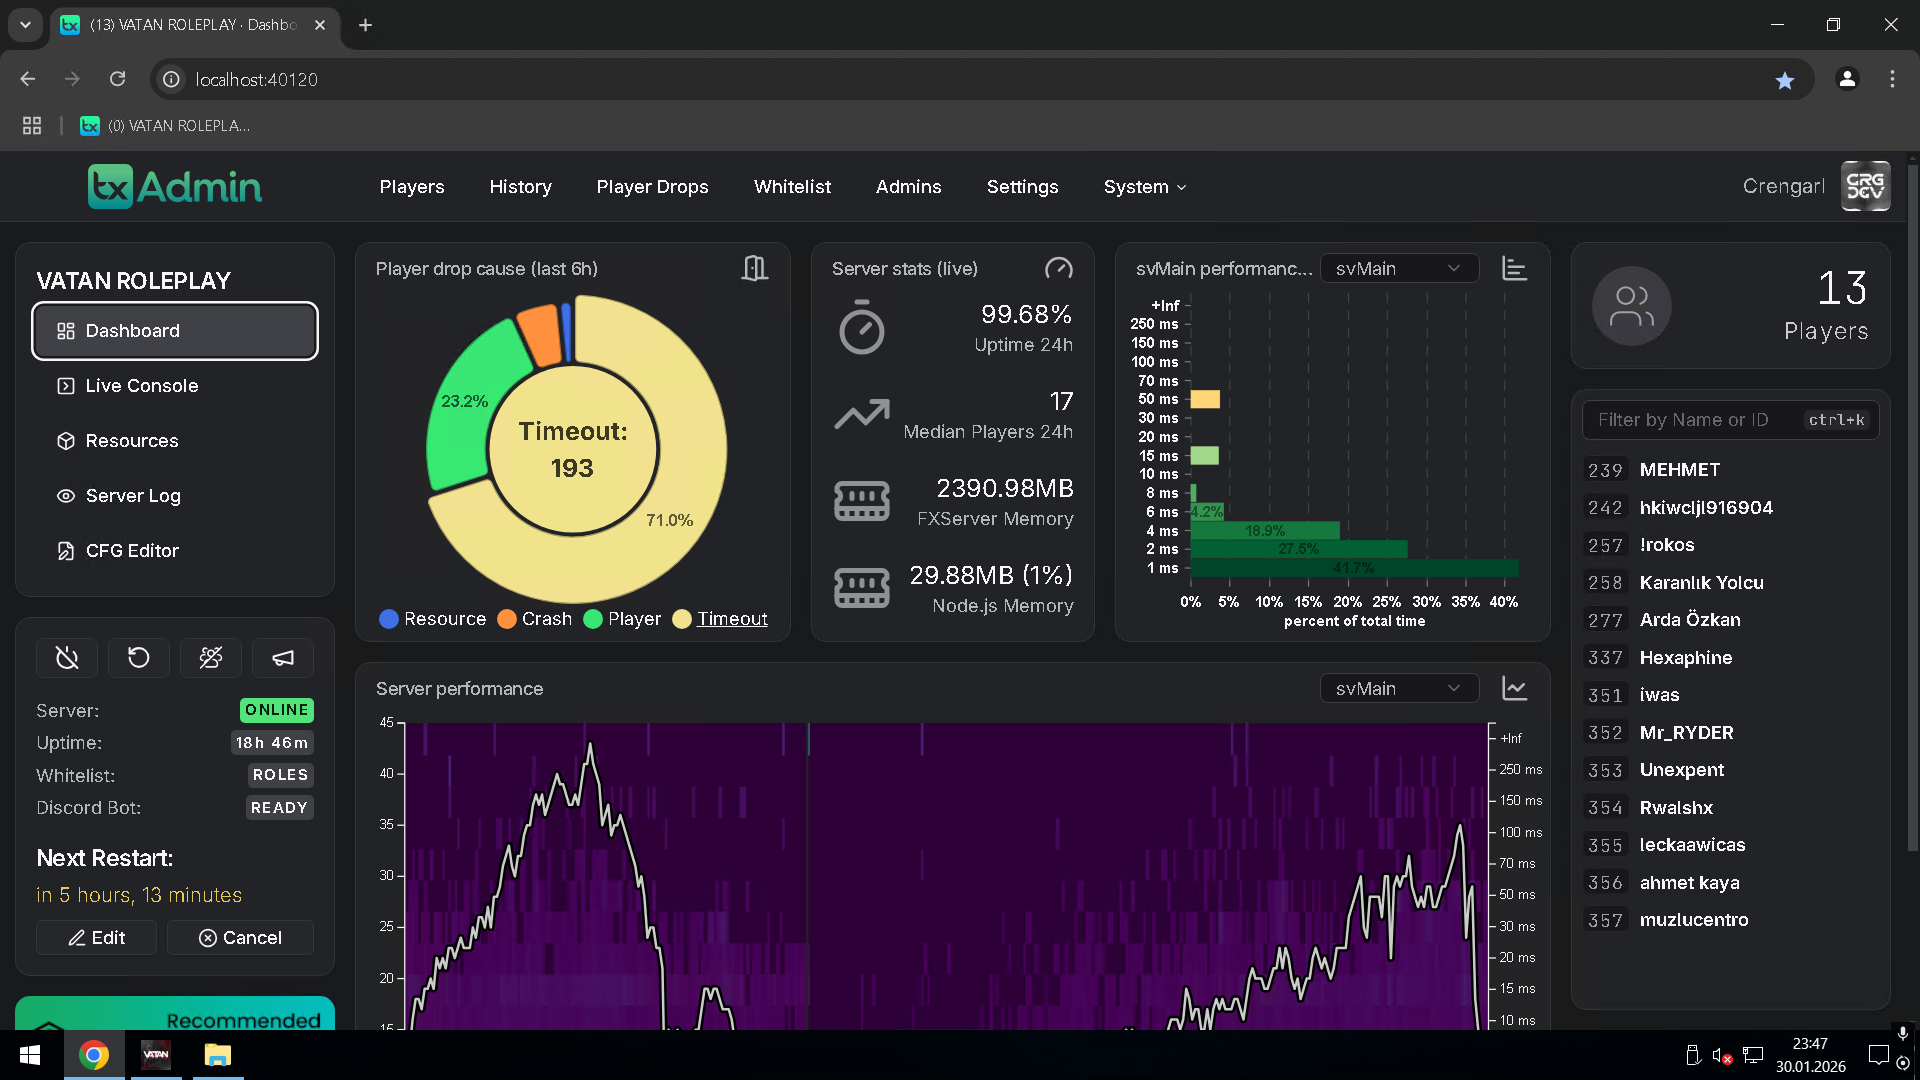This screenshot has height=1080, width=1920.
Task: Toggle the Player legend swatch
Action: (593, 619)
